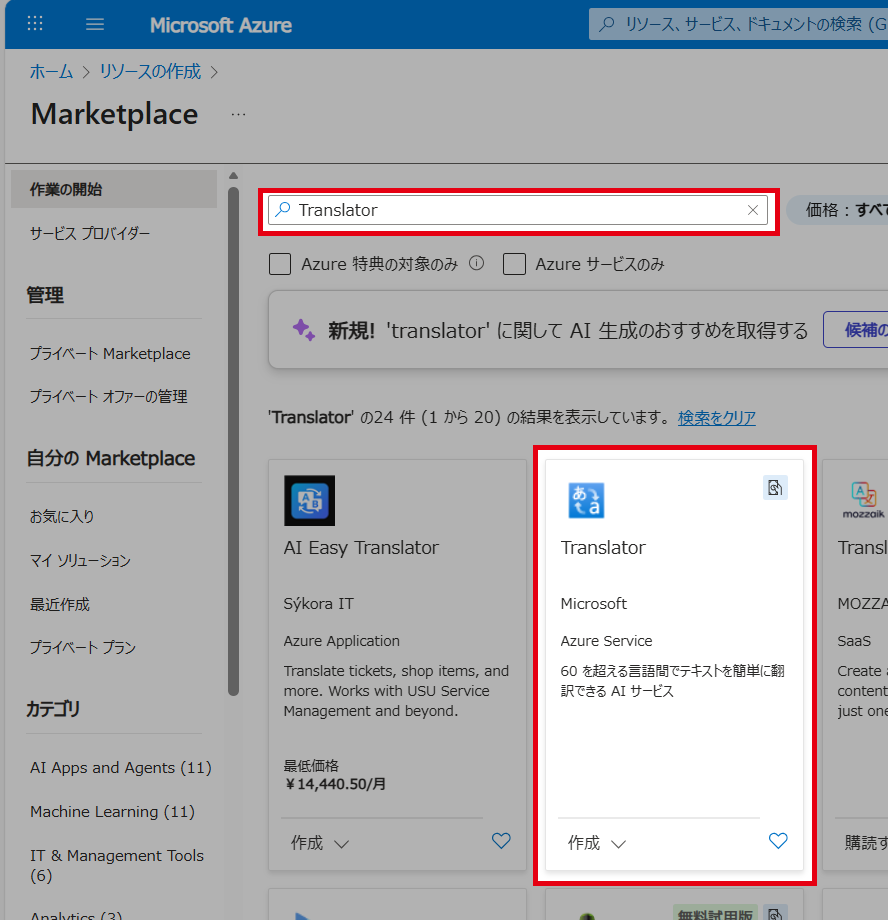Enable the Azure 特典の対象のみ checkbox

click(281, 264)
